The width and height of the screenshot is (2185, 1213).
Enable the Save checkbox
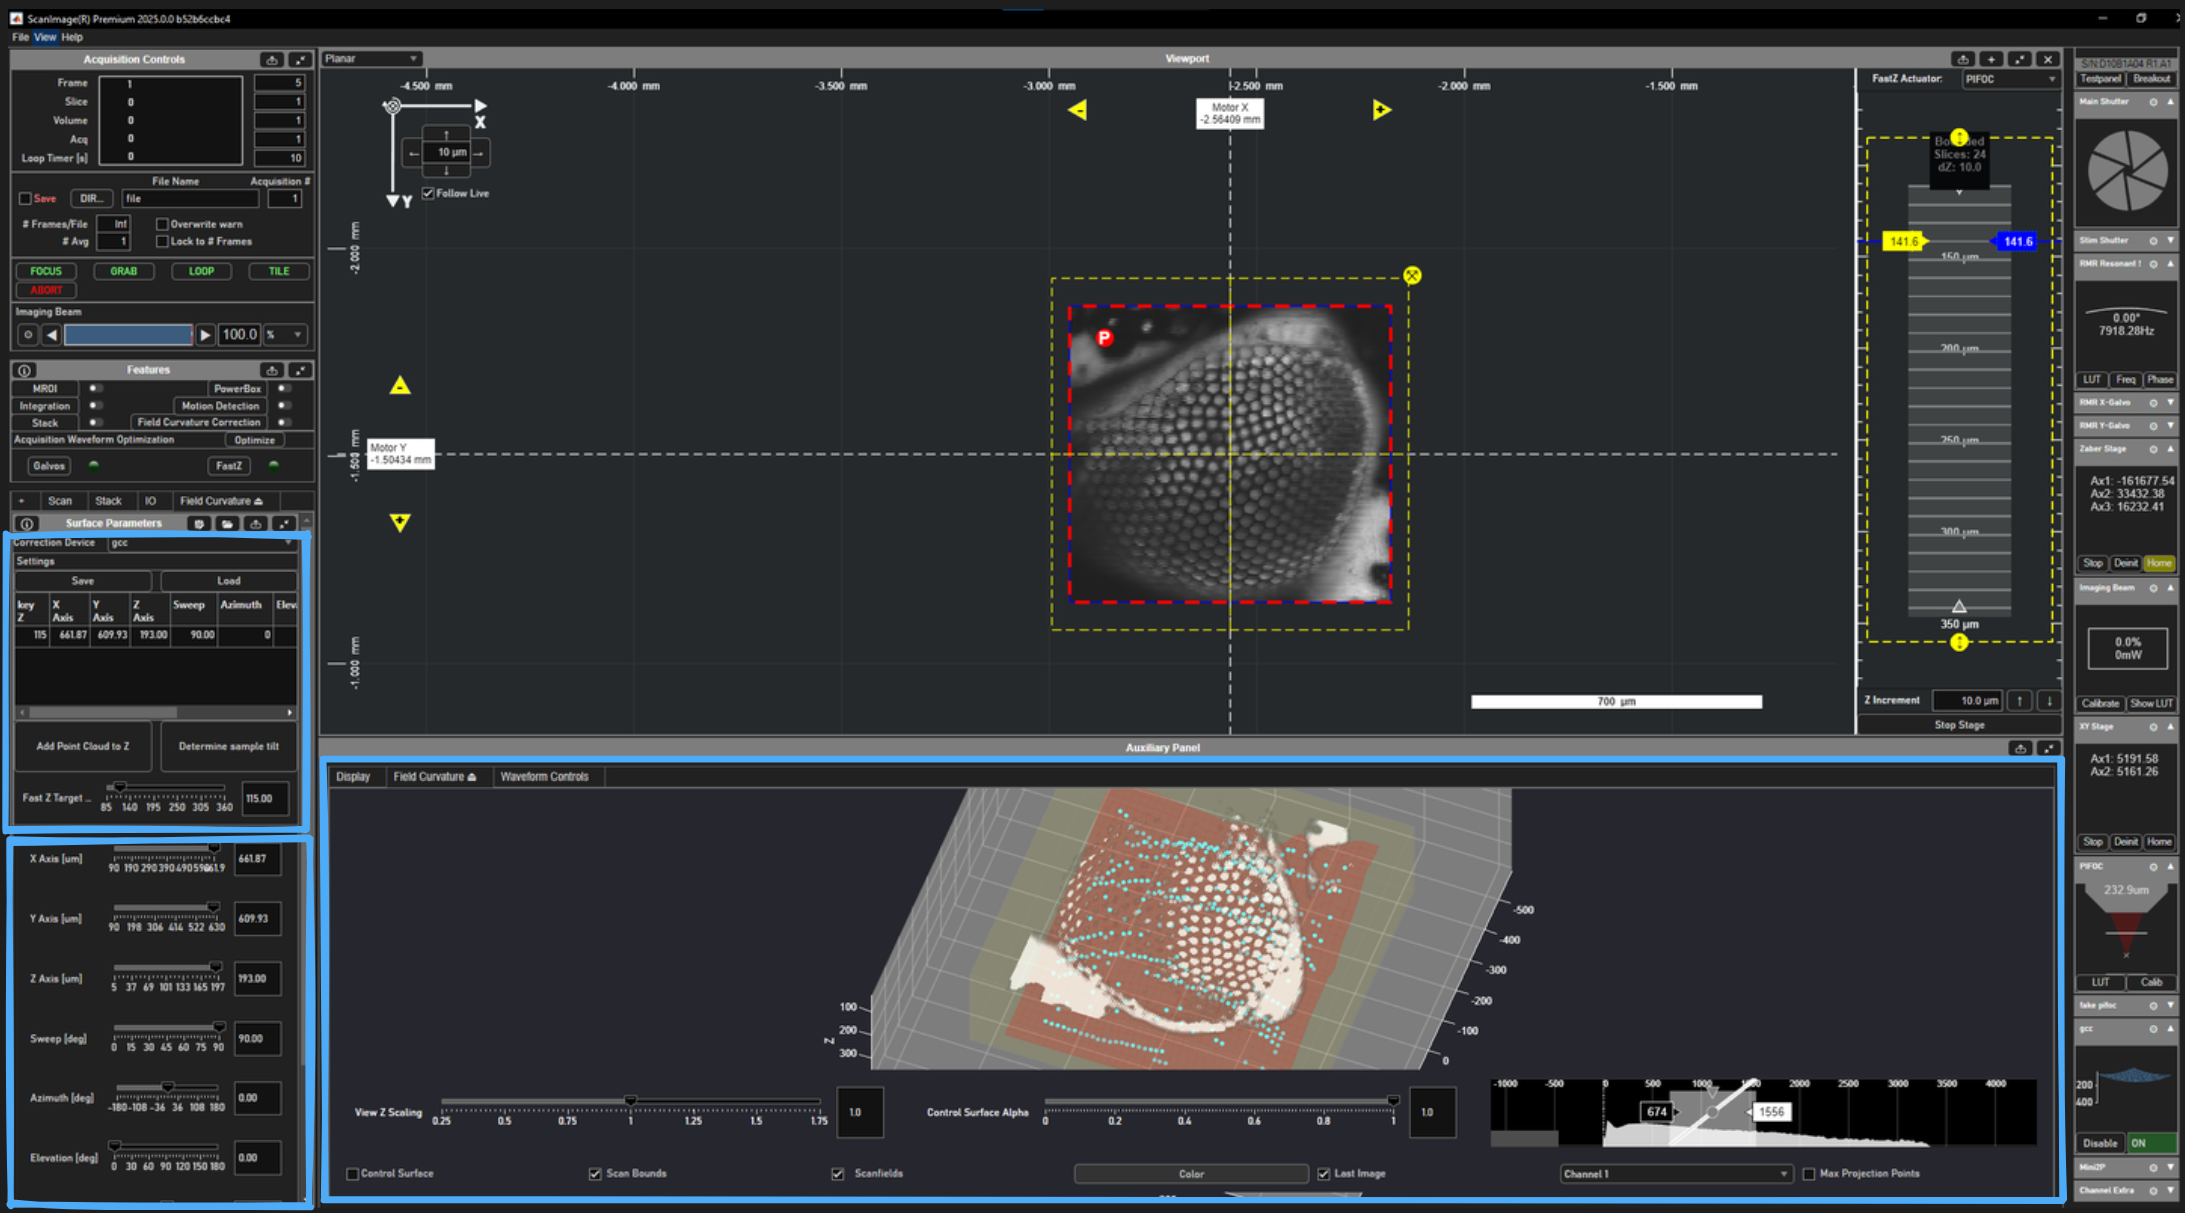[x=26, y=199]
